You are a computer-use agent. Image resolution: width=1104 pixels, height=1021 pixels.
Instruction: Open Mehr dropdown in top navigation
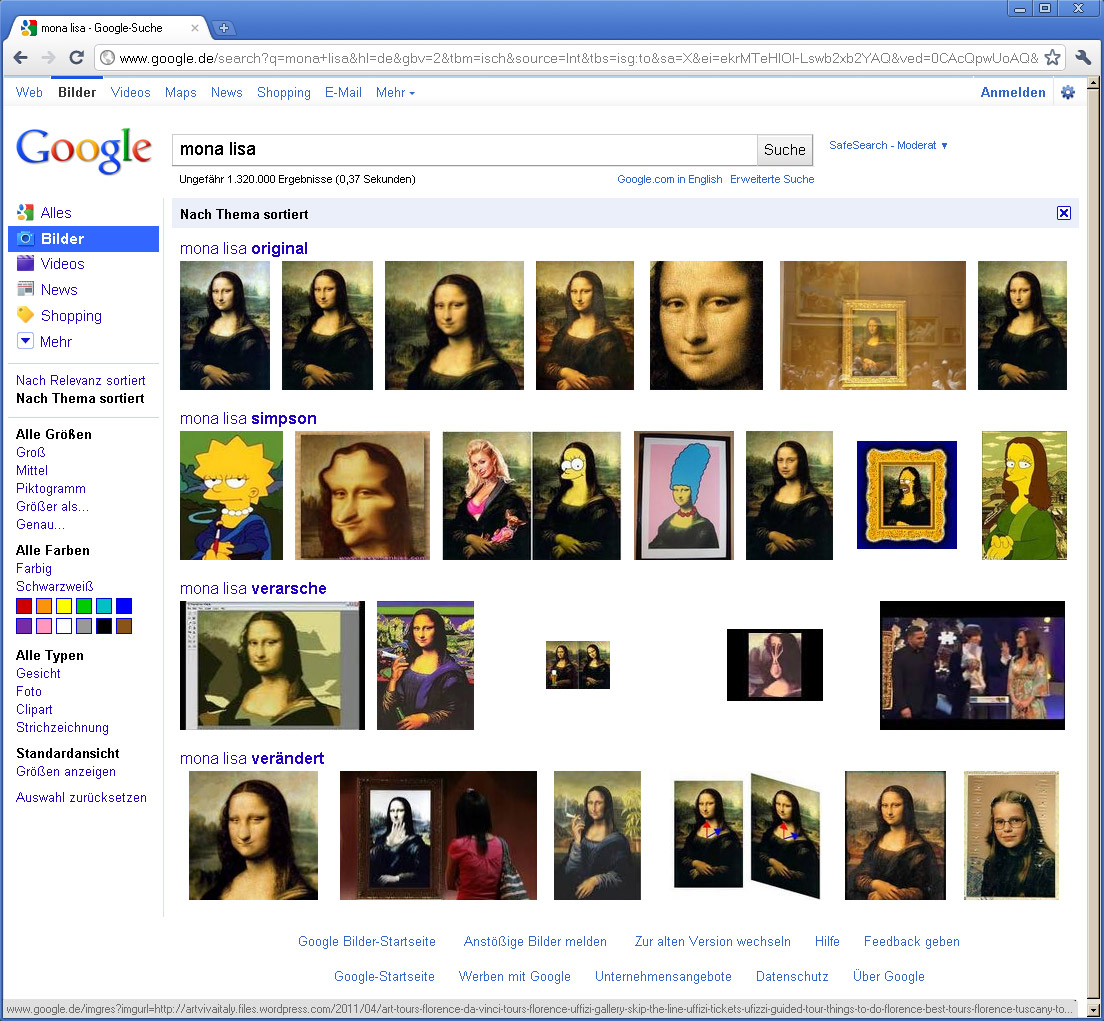pos(395,92)
